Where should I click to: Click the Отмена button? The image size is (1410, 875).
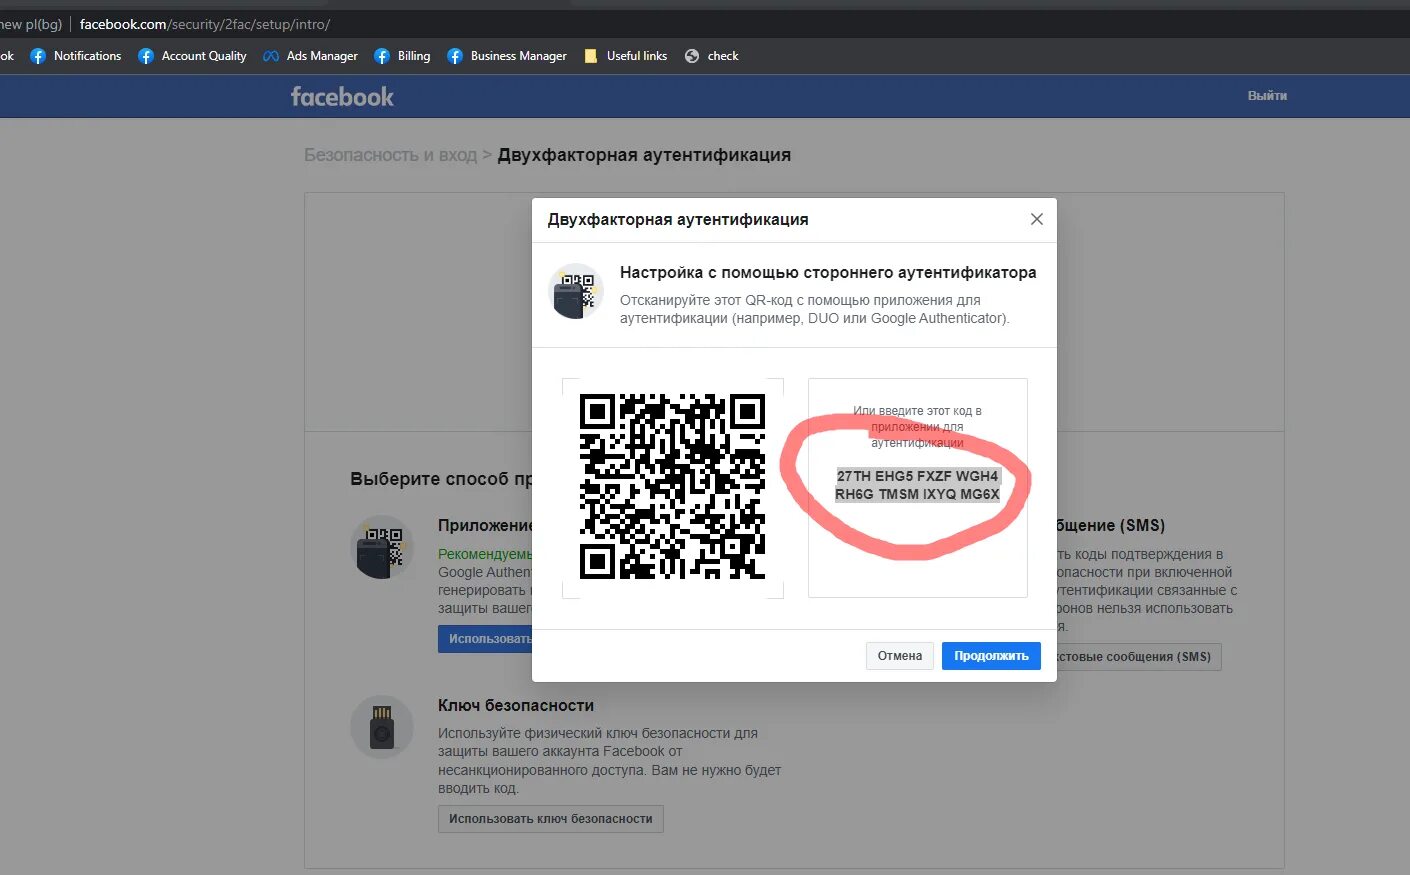(x=900, y=656)
